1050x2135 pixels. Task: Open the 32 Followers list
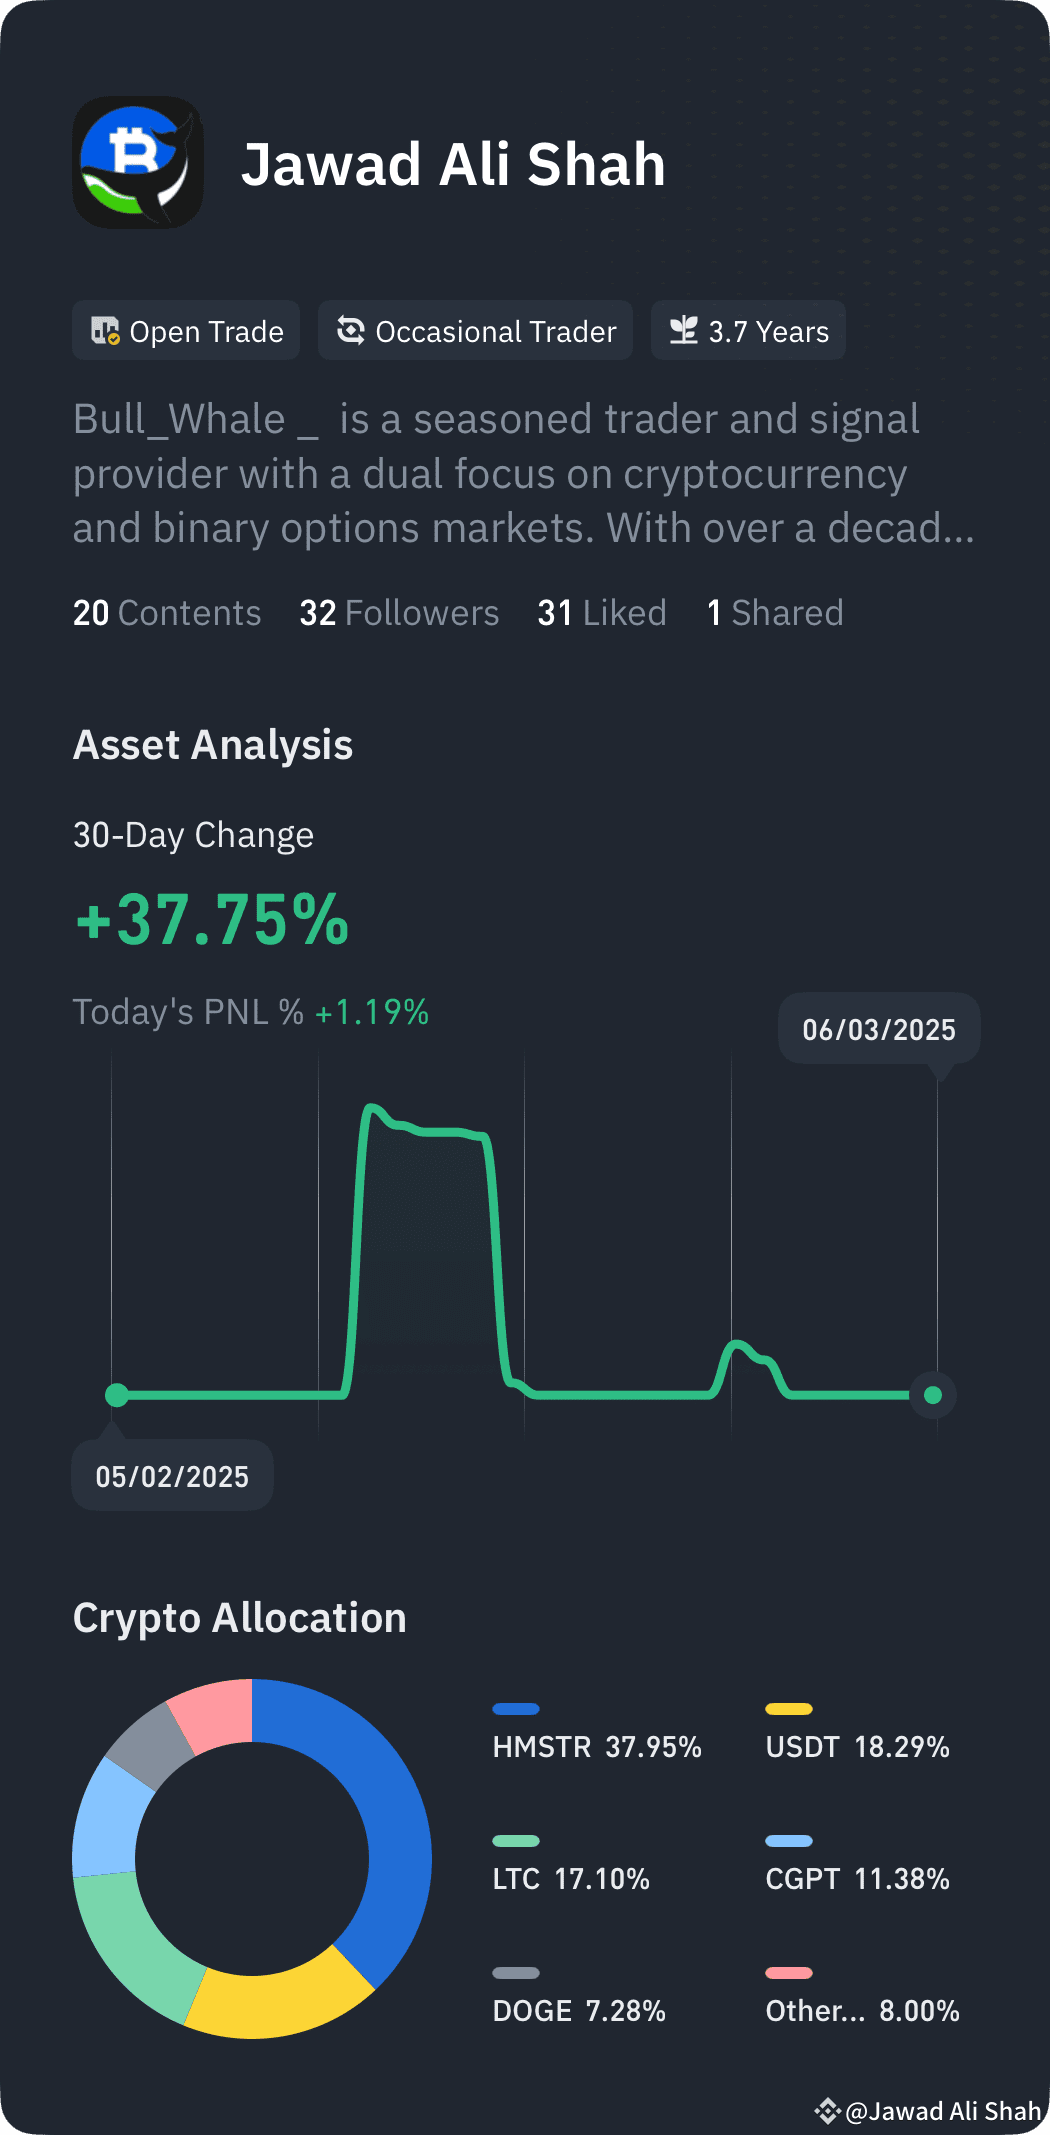click(399, 613)
